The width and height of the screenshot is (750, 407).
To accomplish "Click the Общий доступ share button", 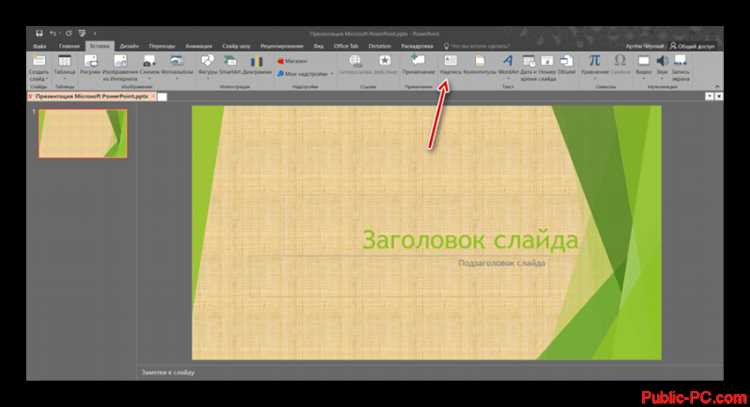I will (x=692, y=46).
